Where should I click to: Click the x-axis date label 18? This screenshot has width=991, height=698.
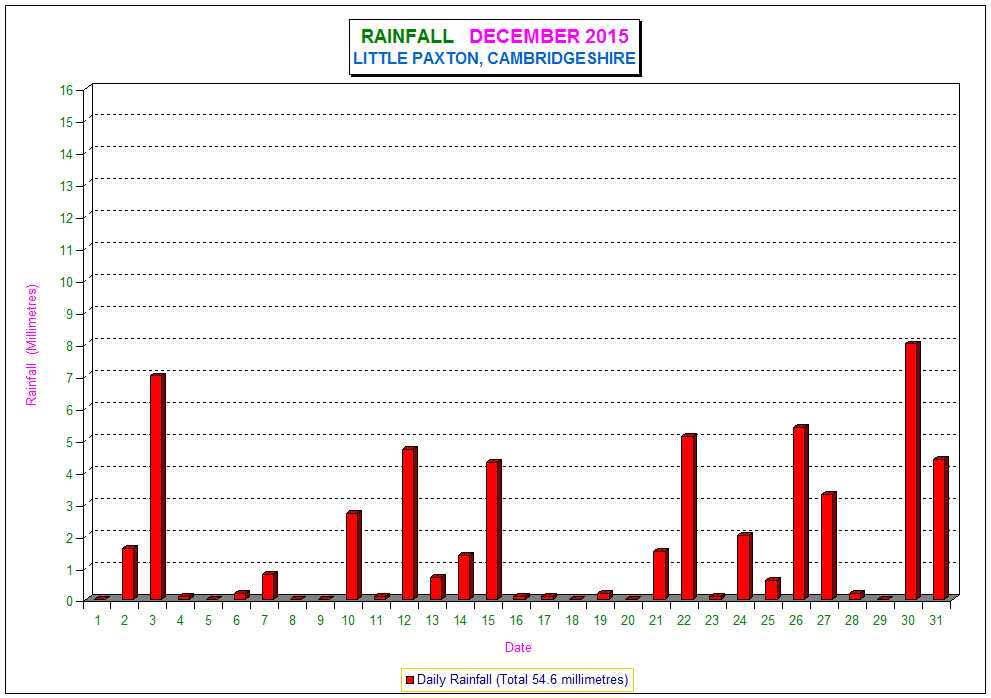(572, 620)
